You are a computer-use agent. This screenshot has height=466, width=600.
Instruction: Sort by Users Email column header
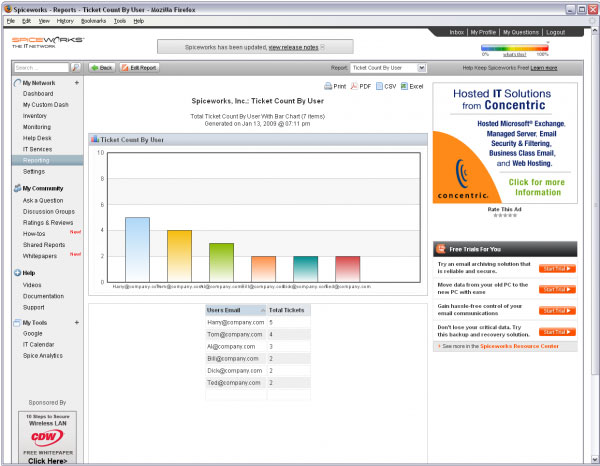pos(235,310)
